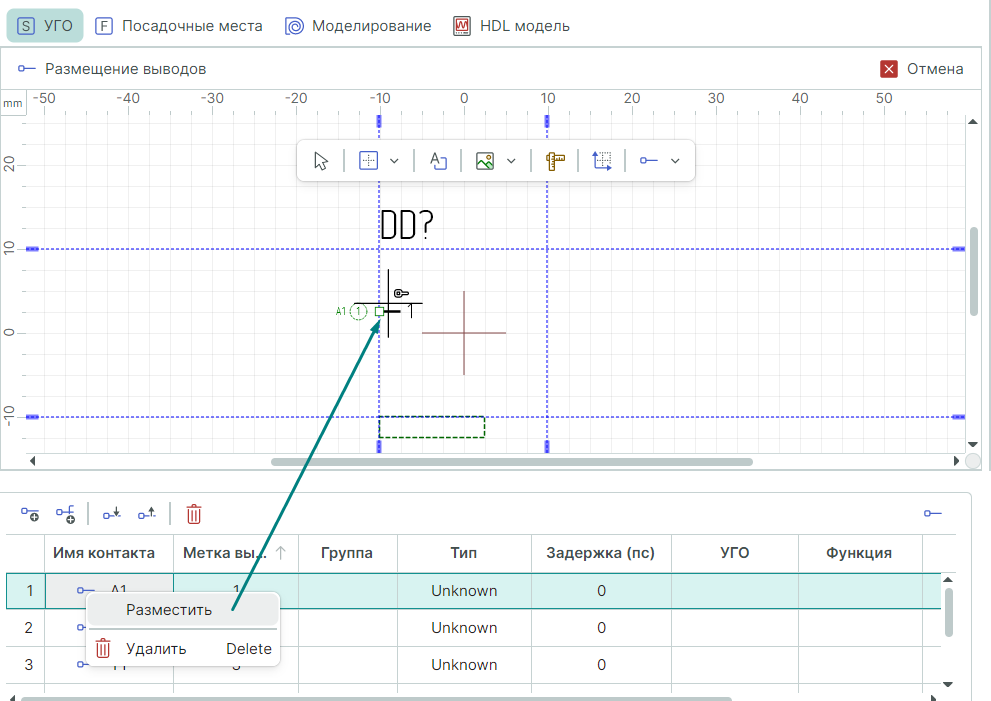Select the arrow pointer tool
Image resolution: width=991 pixels, height=701 pixels.
[321, 161]
